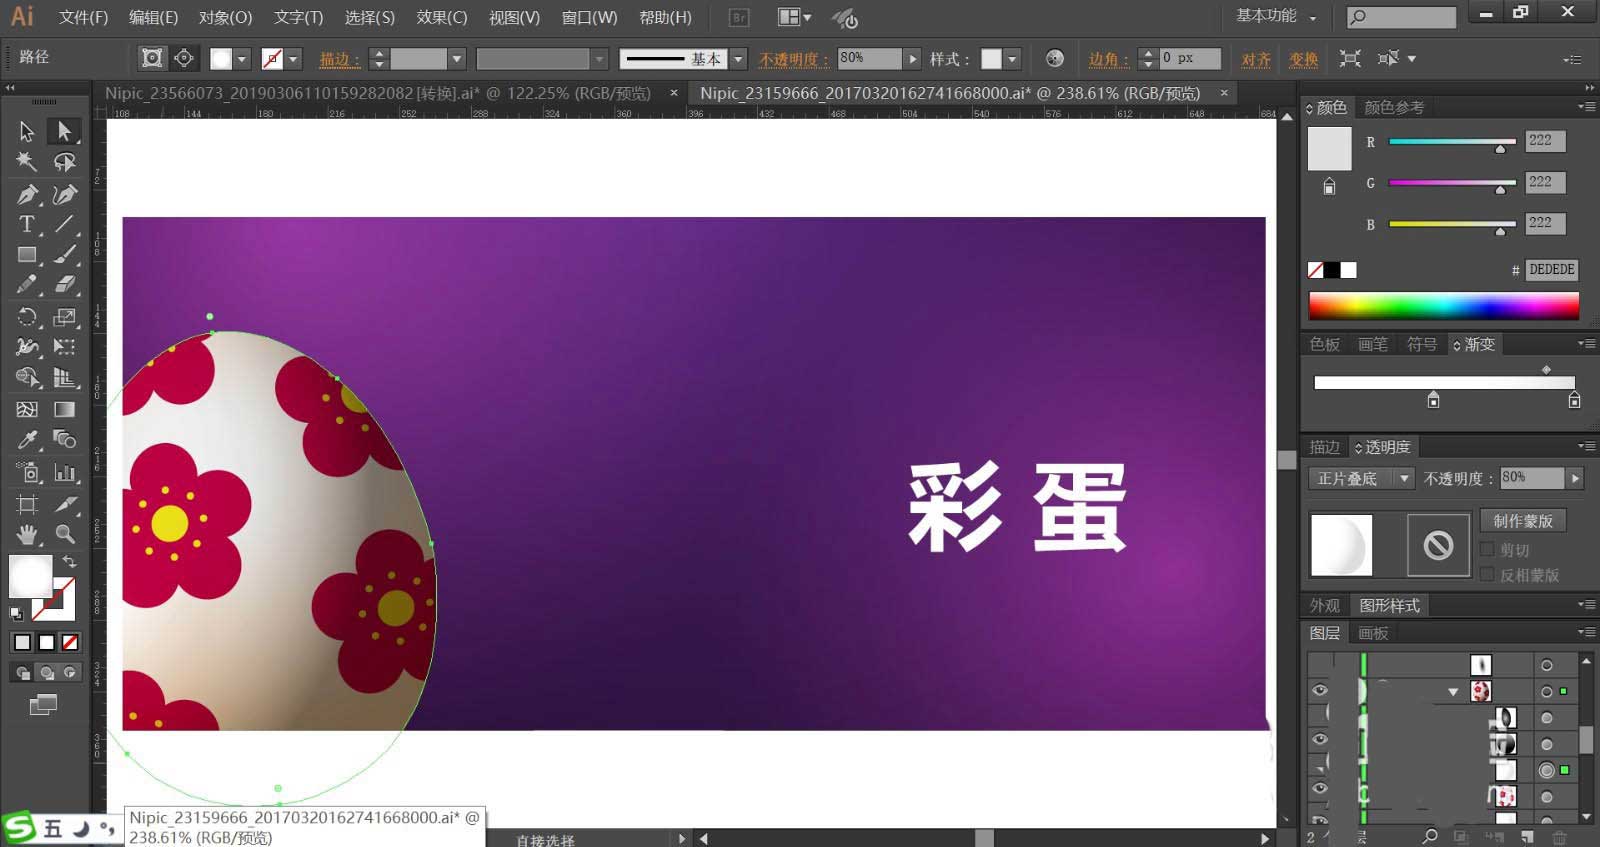The height and width of the screenshot is (847, 1600).
Task: Select the Scale tool
Action: coord(64,317)
